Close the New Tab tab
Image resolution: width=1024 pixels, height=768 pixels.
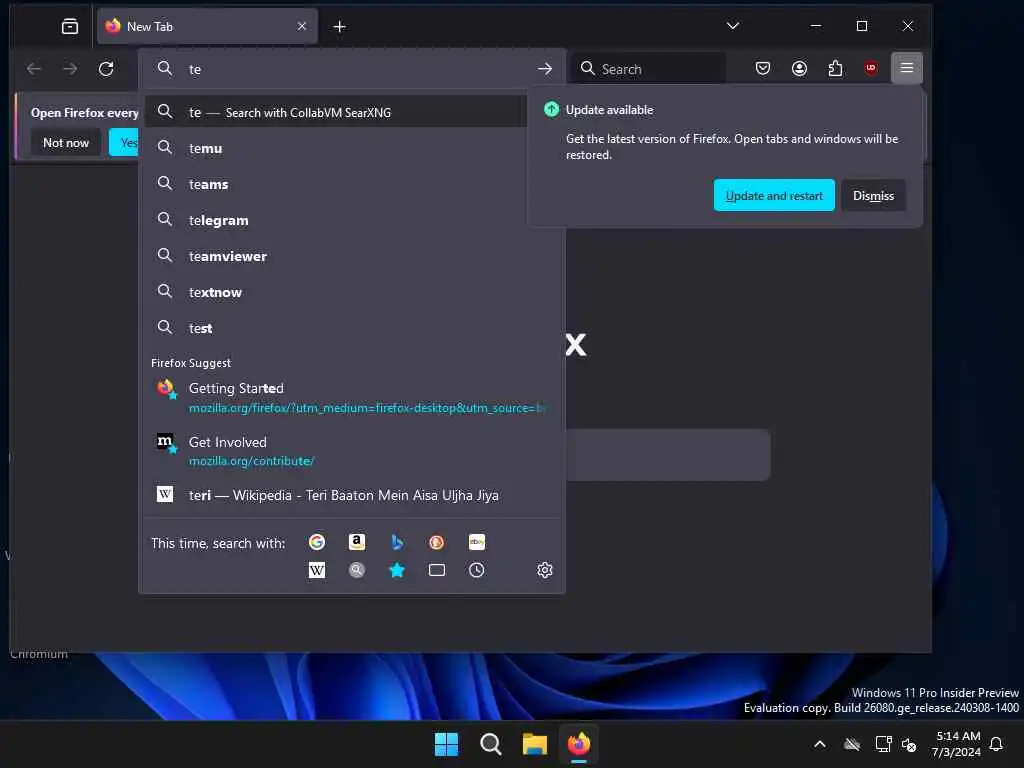click(x=302, y=26)
